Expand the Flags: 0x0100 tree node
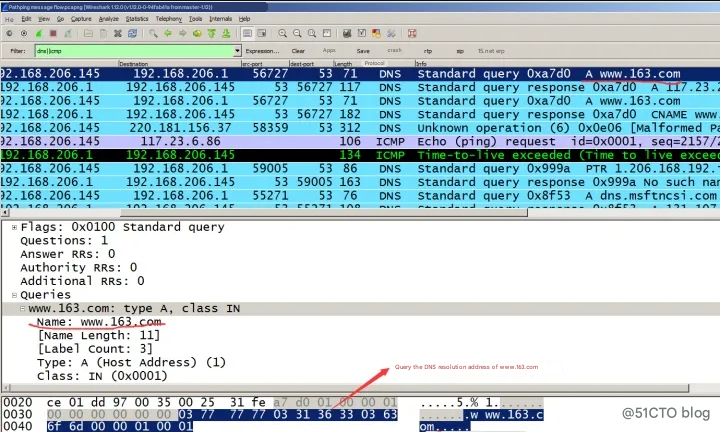This screenshot has width=720, height=432. coord(14,227)
